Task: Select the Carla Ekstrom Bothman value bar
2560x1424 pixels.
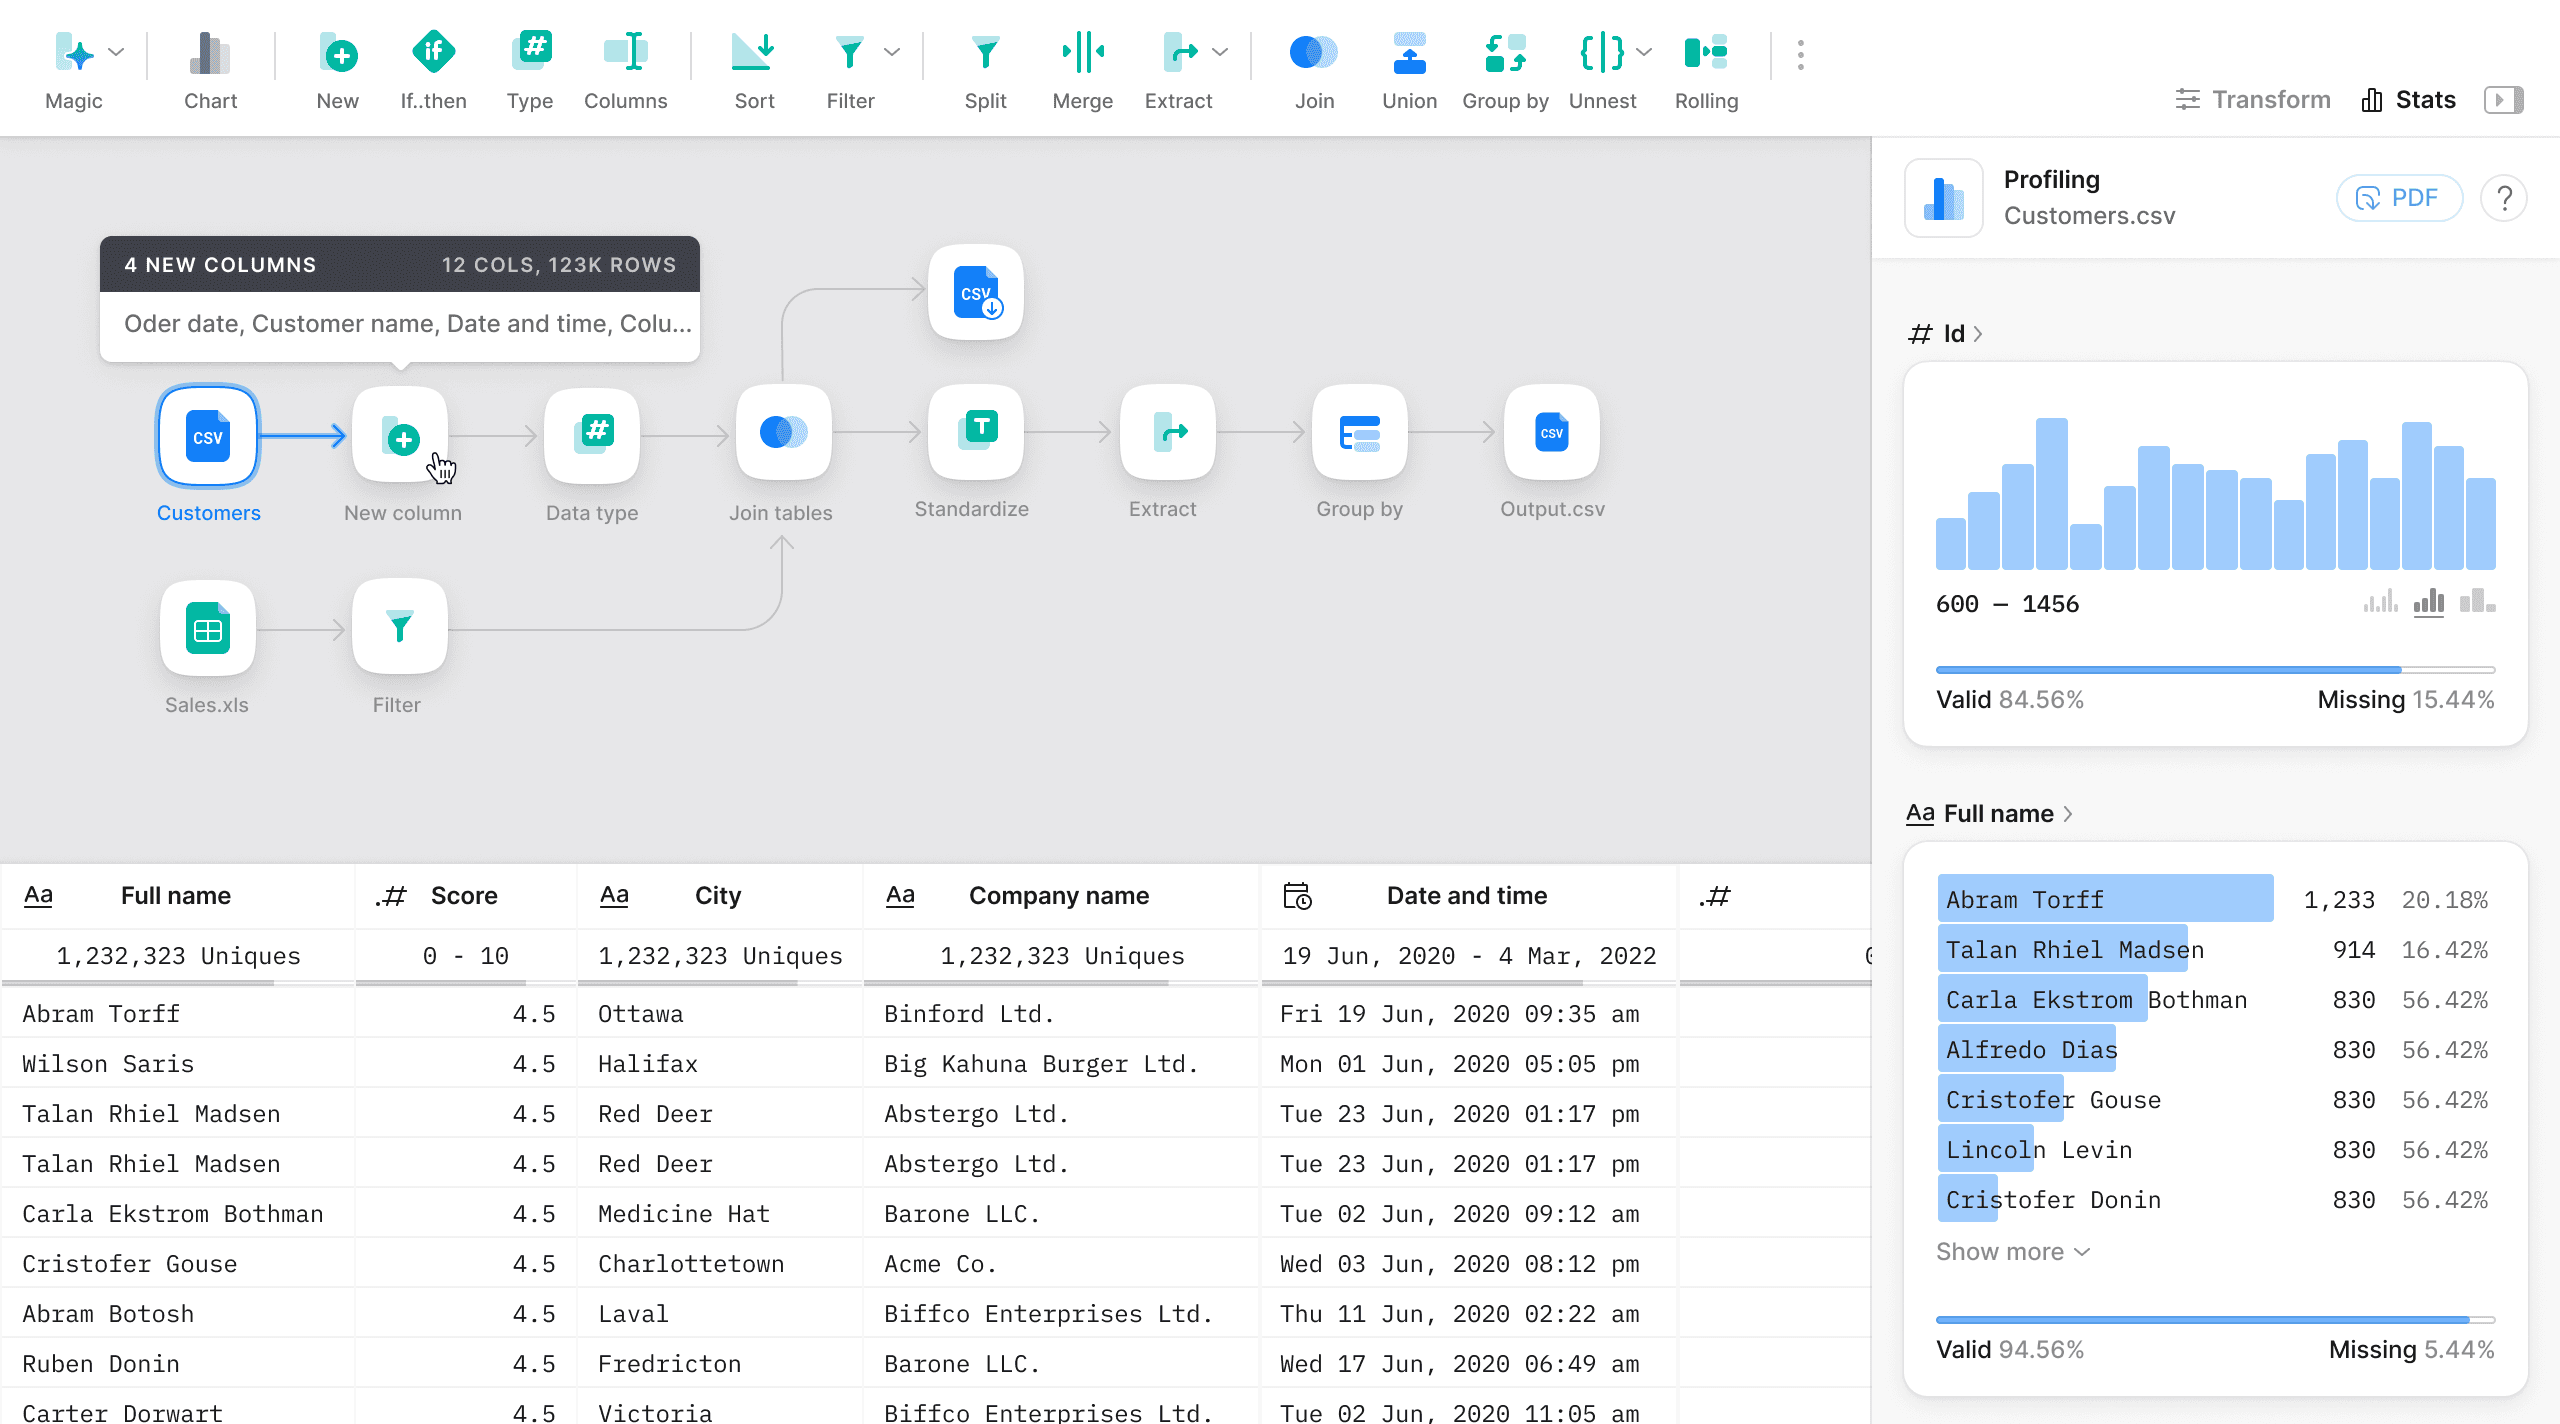Action: click(x=2042, y=998)
